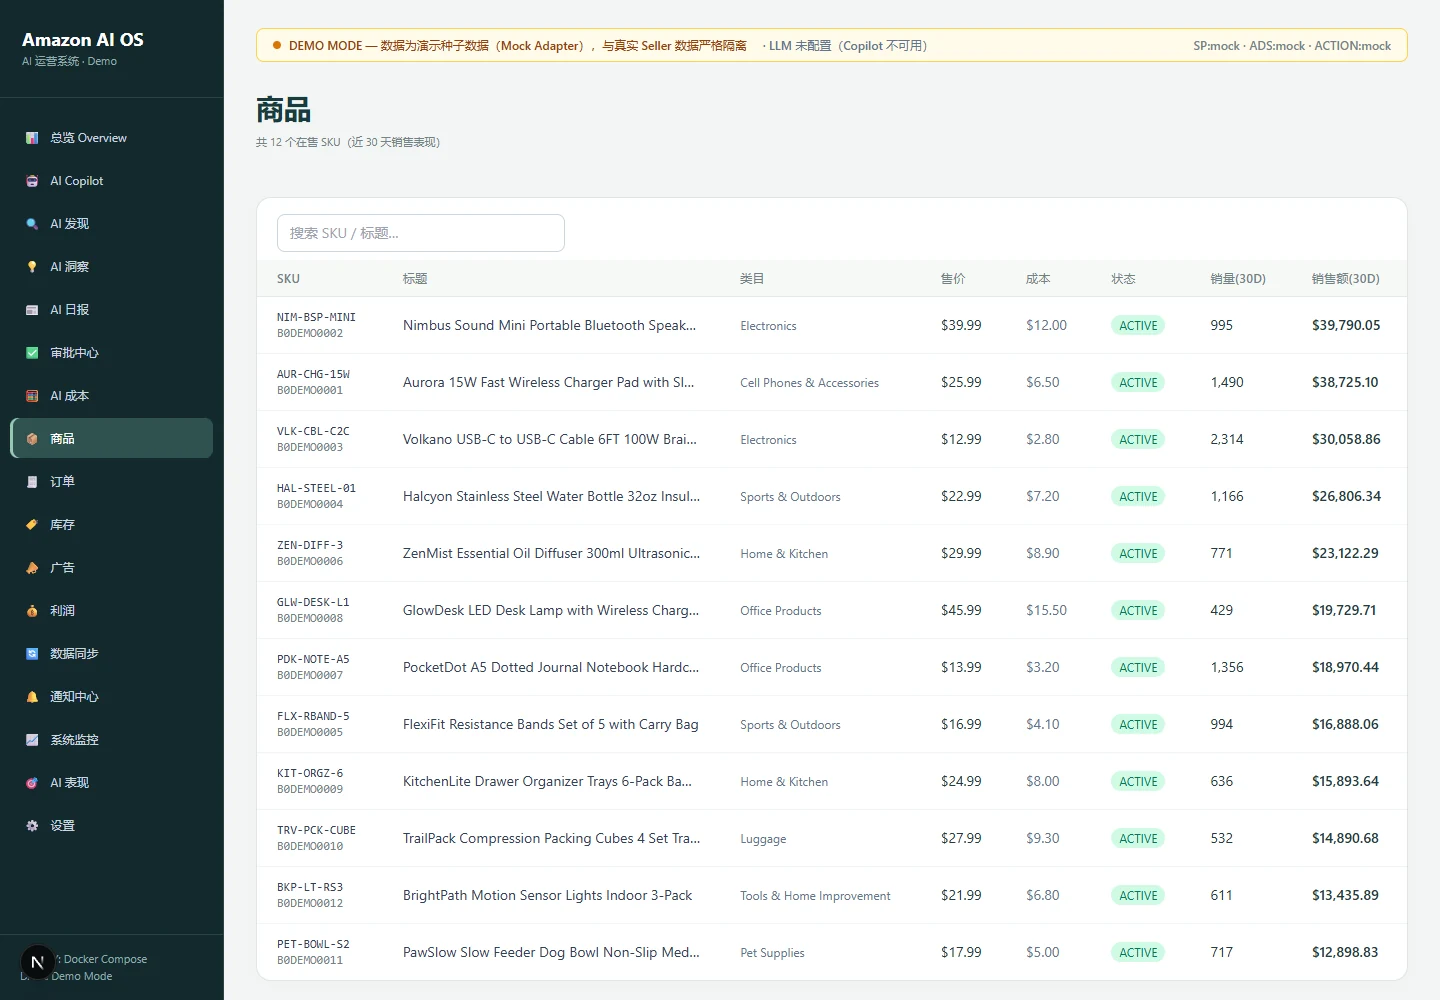The height and width of the screenshot is (1000, 1440).
Task: Click the round N avatar badge
Action: click(x=38, y=963)
